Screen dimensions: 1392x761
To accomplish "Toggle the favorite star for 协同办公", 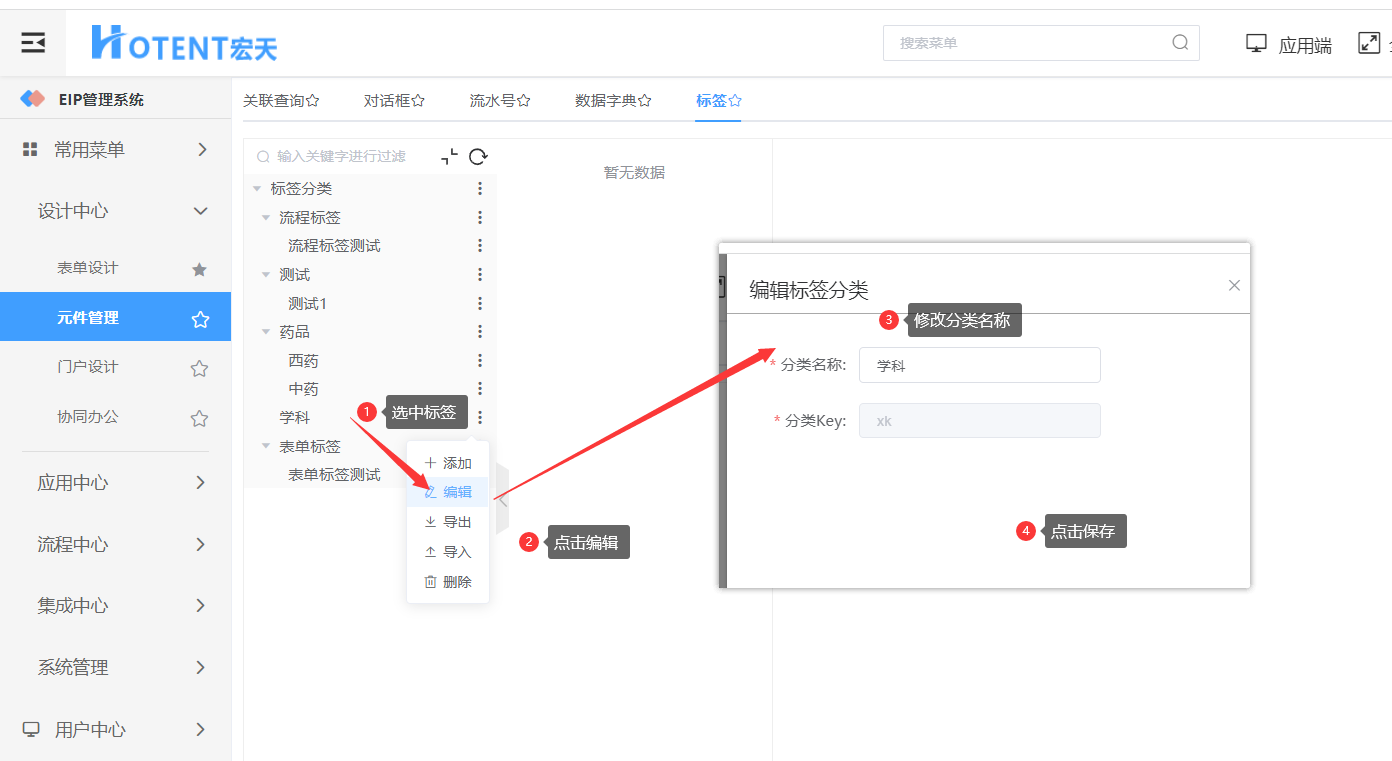I will click(x=199, y=418).
